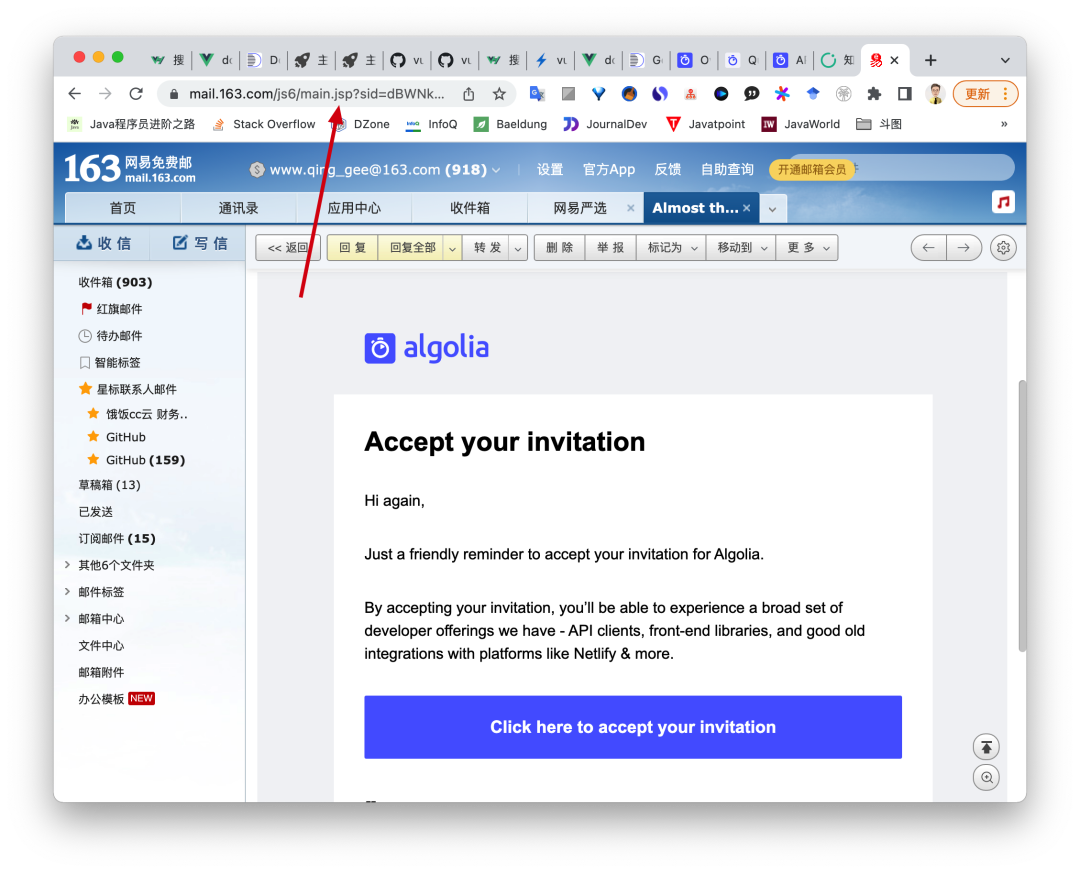Open 设置 settings link
This screenshot has height=873, width=1080.
click(550, 170)
